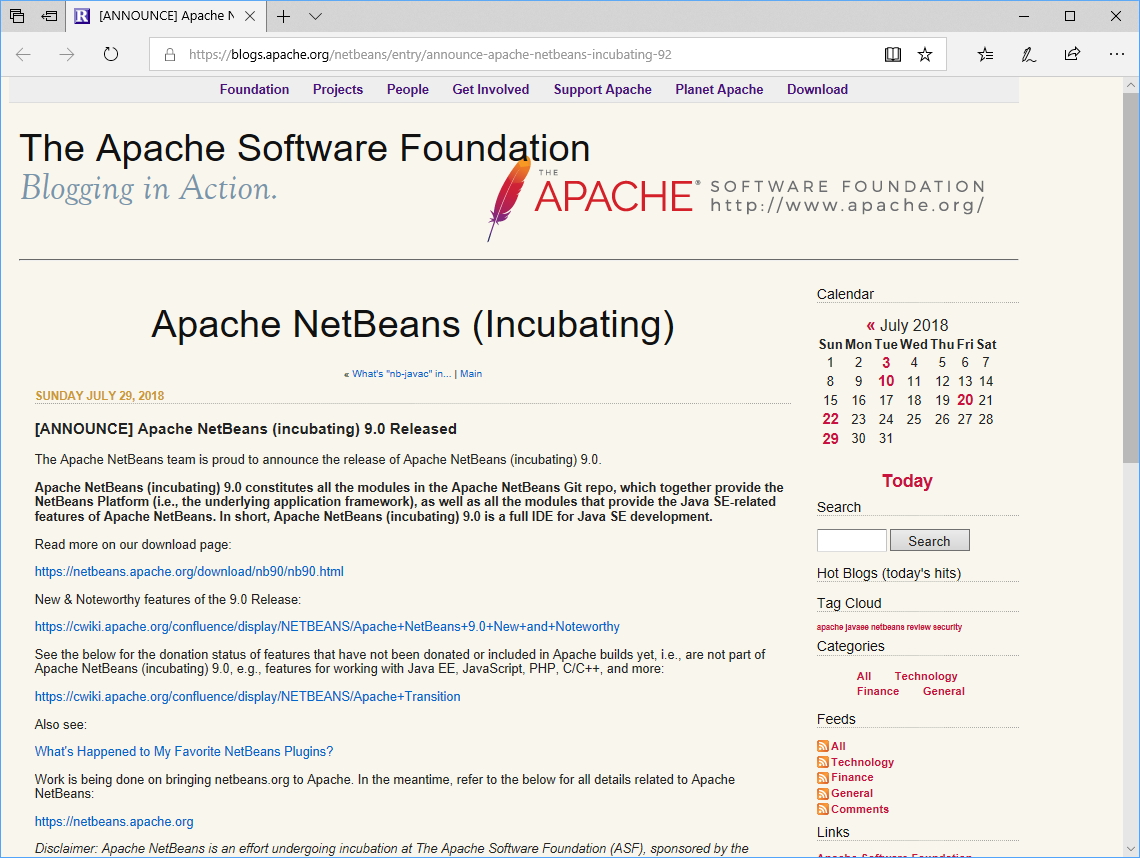Click the RSS icon beside the All feed
Viewport: 1140px width, 858px height.
click(821, 745)
